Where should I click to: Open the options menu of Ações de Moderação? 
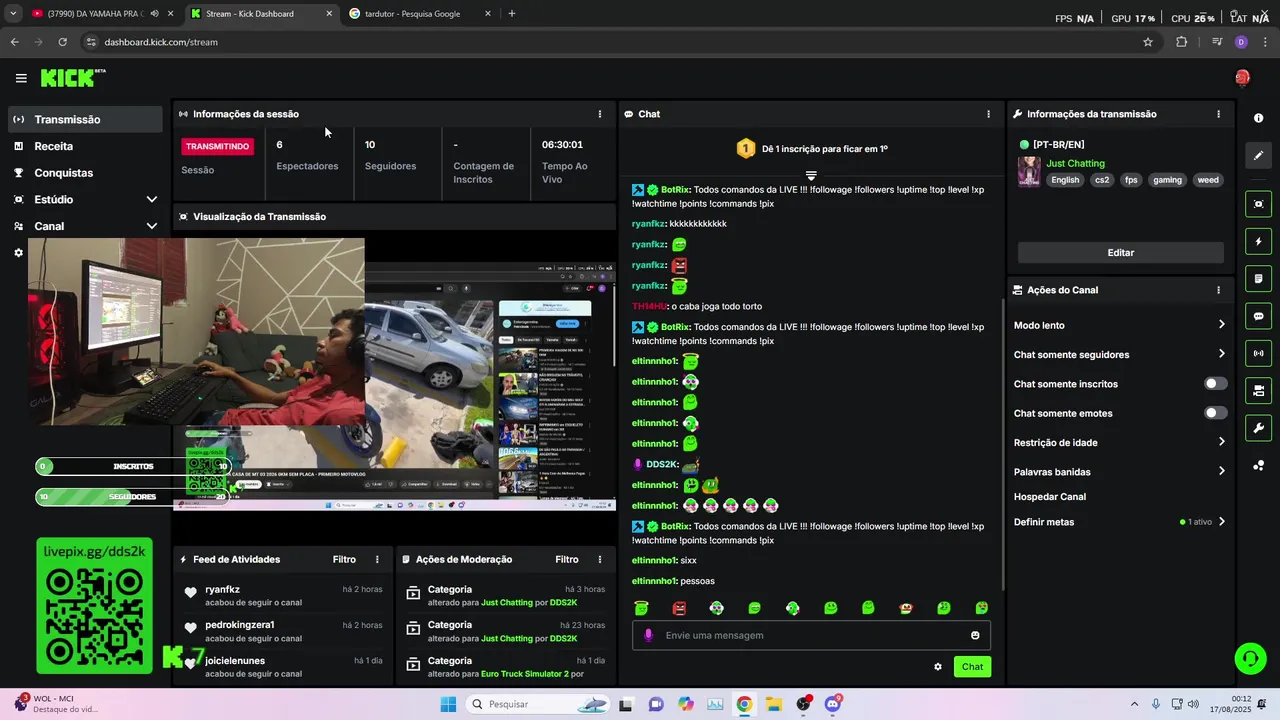click(600, 560)
